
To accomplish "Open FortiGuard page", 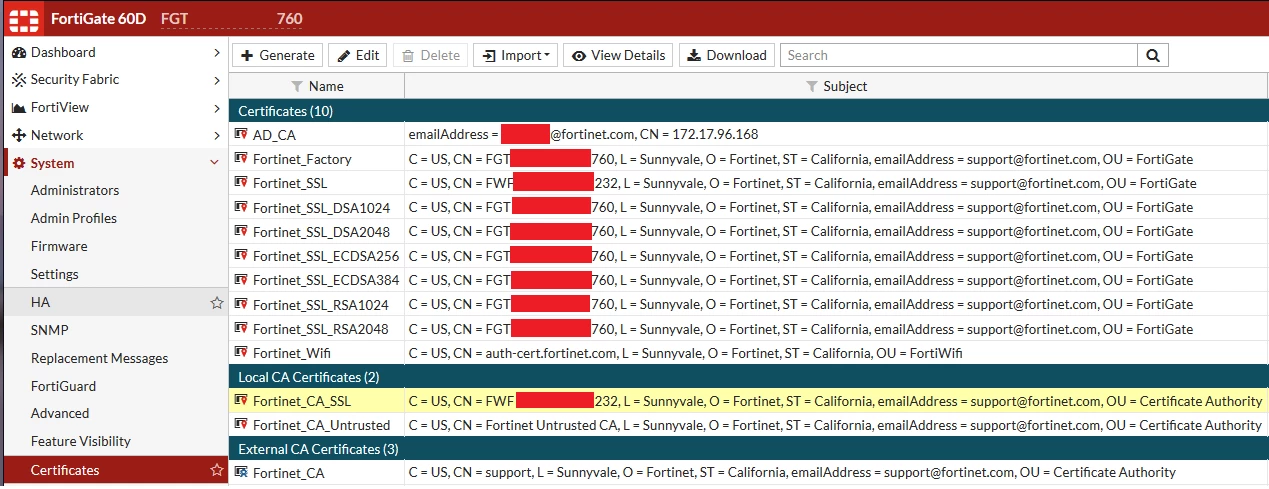I will pos(63,386).
